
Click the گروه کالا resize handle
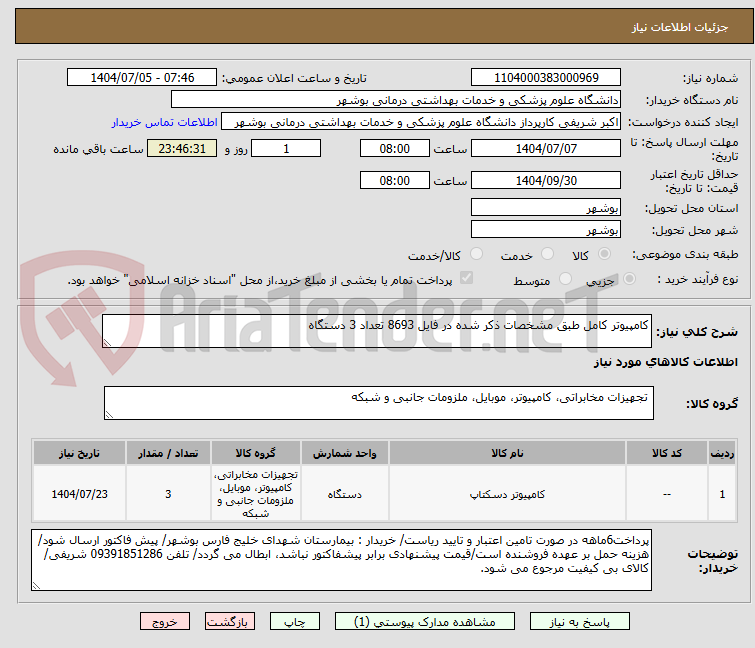pyautogui.click(x=109, y=415)
